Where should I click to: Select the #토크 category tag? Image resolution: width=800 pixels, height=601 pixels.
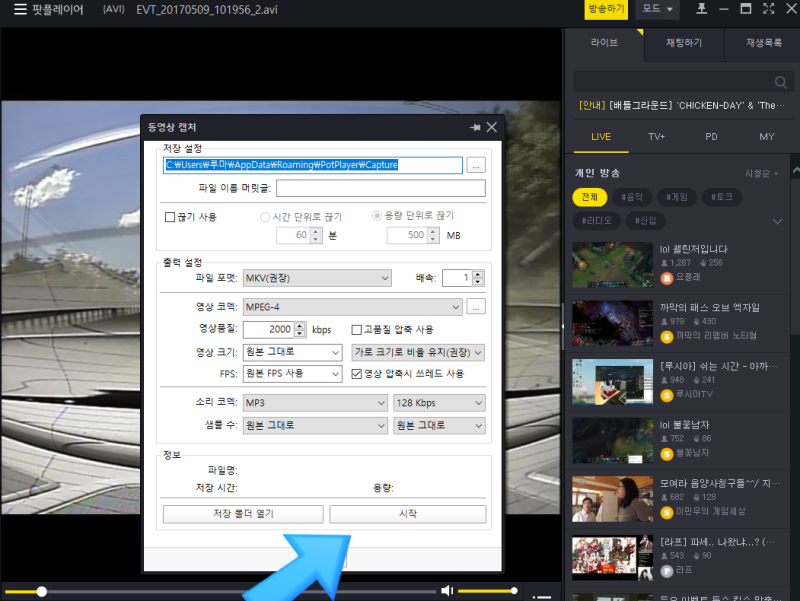(x=722, y=197)
